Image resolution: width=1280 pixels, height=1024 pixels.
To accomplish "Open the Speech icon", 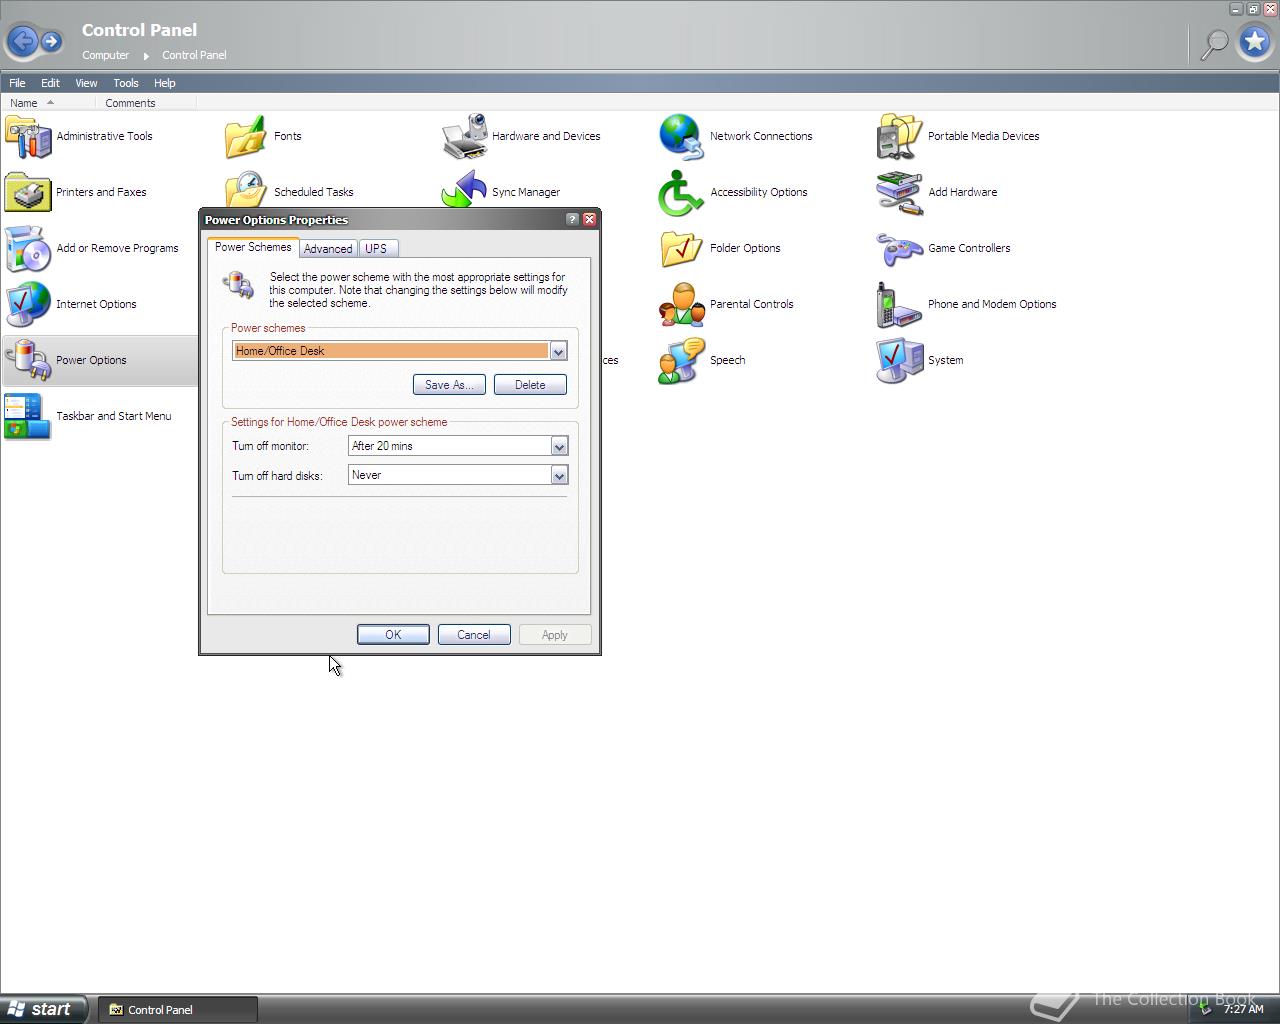I will (x=682, y=361).
